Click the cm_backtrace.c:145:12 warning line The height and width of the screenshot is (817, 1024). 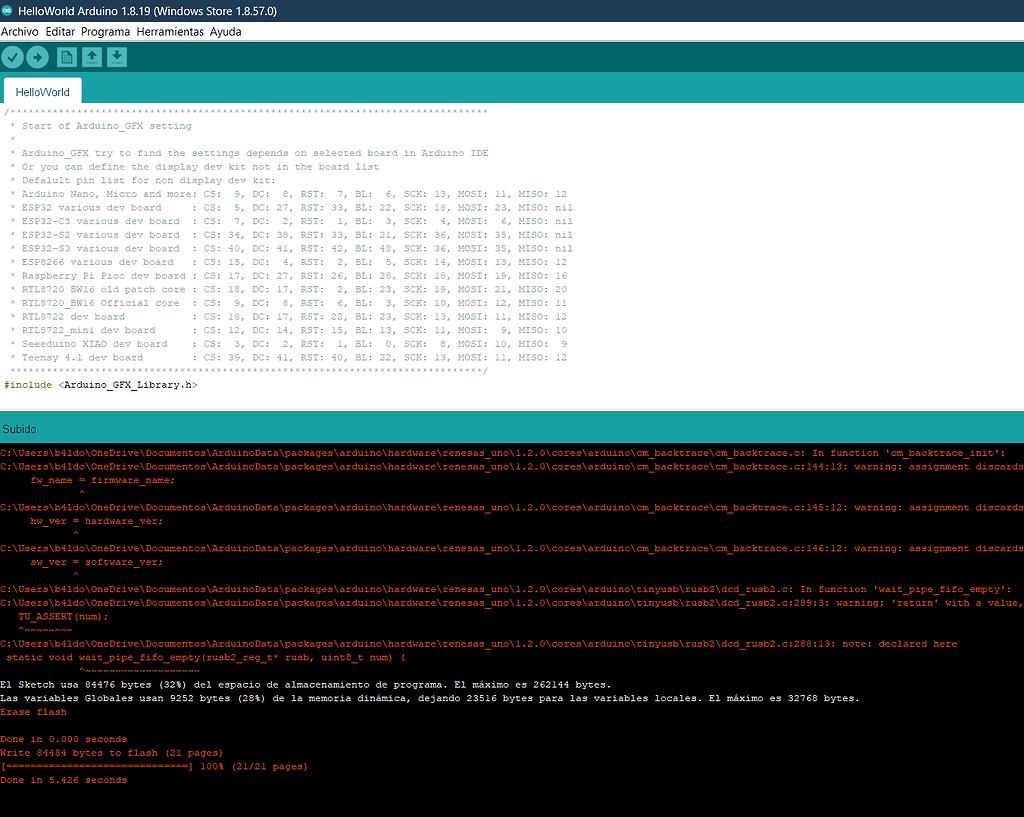point(512,507)
